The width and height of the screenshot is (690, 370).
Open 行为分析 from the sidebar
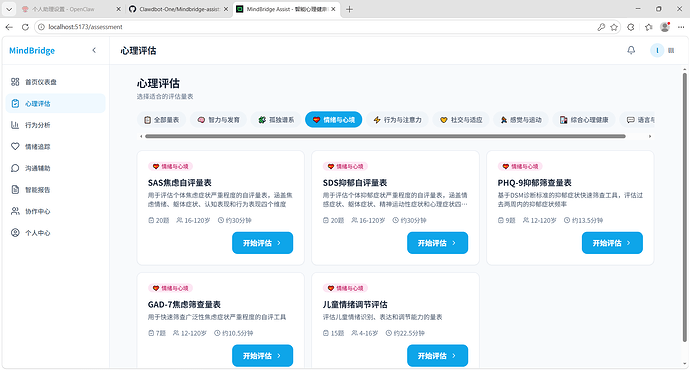click(x=55, y=125)
